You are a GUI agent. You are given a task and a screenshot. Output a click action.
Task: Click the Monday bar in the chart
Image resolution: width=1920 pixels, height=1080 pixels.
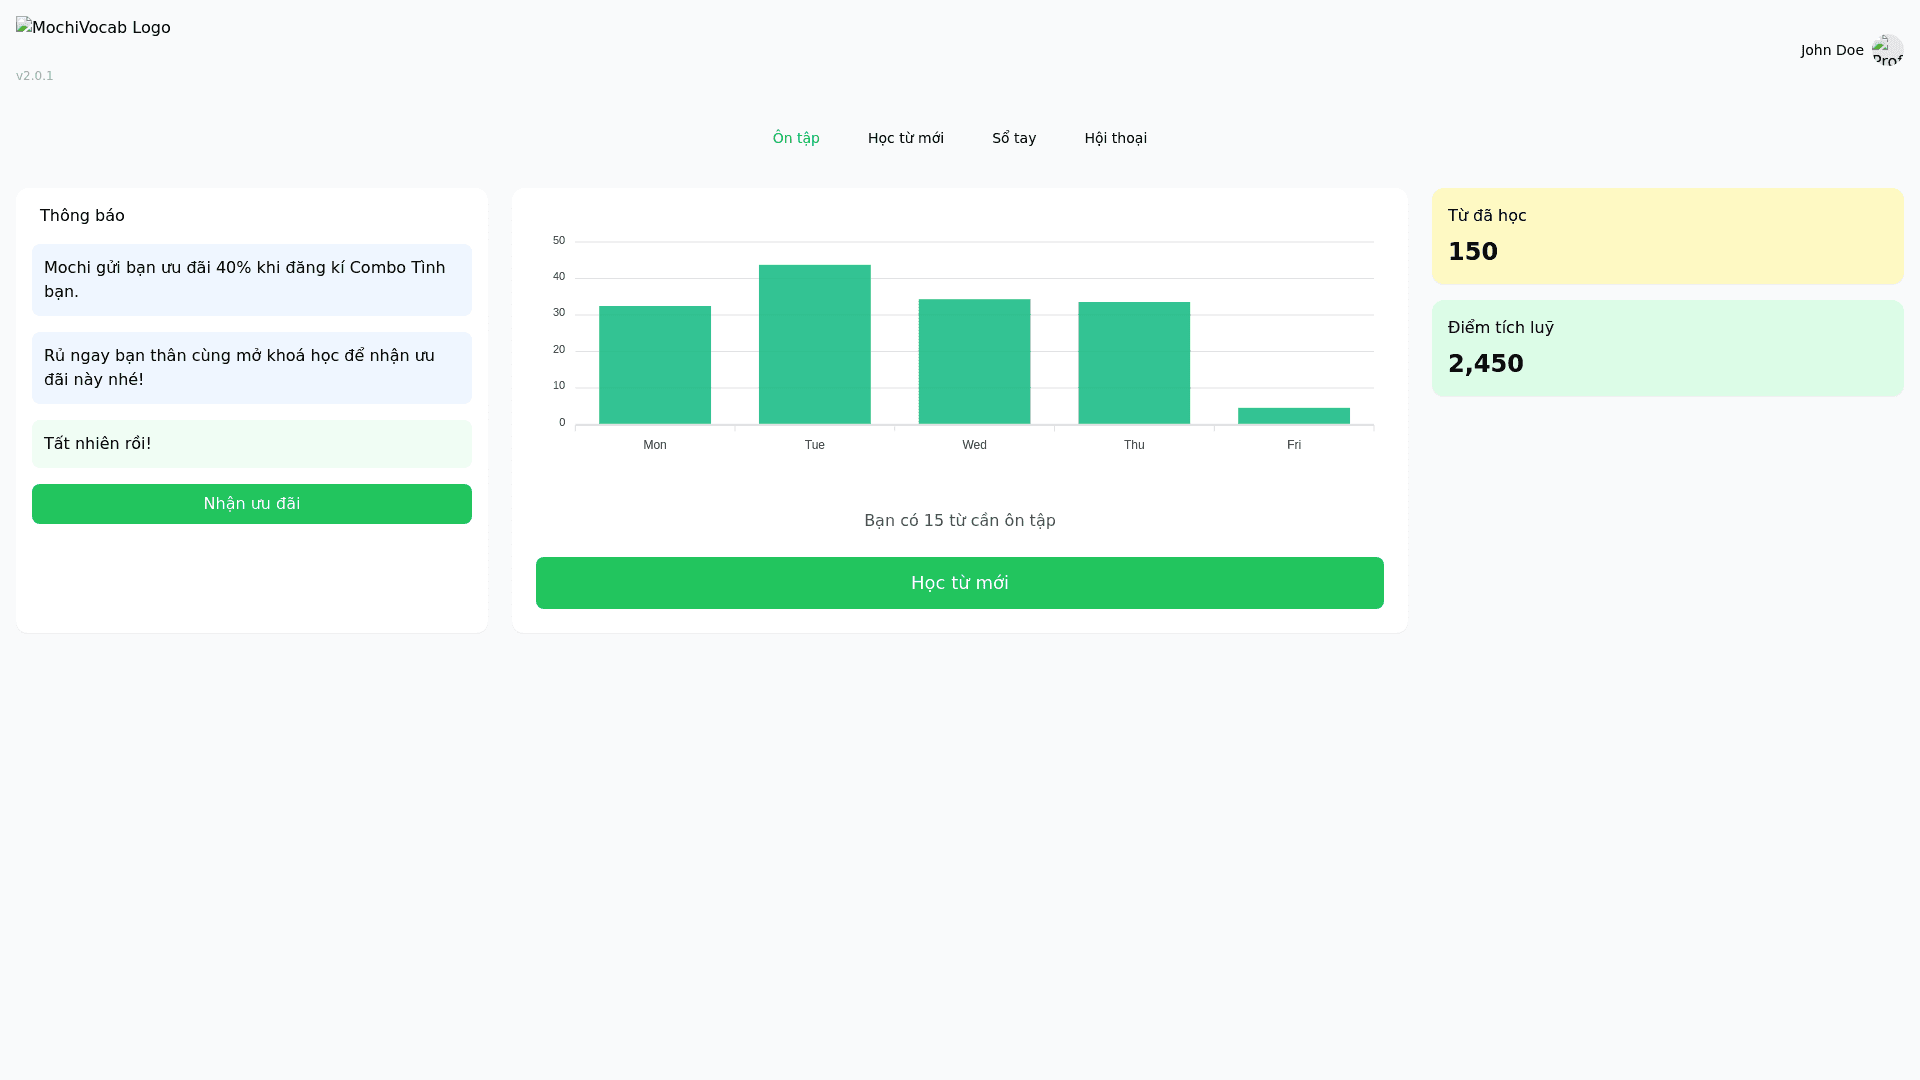point(655,365)
